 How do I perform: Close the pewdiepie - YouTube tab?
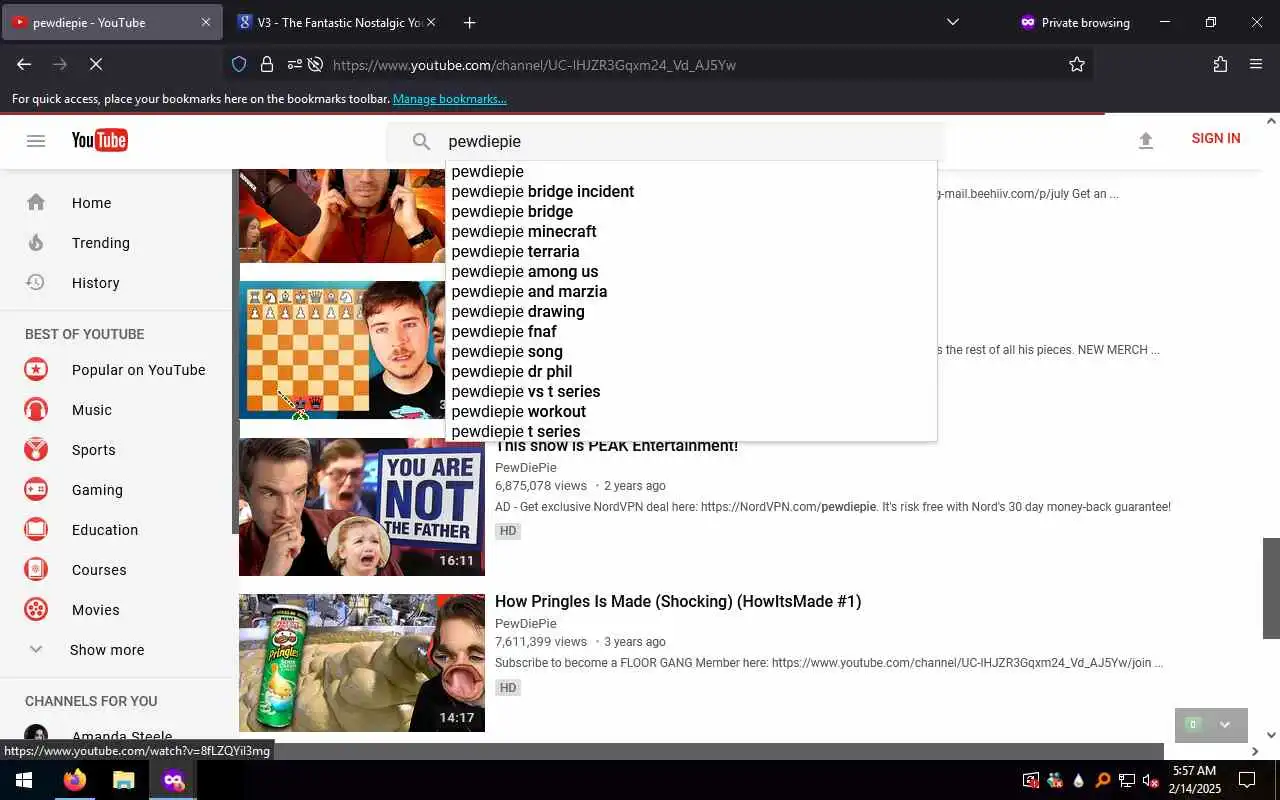click(x=206, y=22)
